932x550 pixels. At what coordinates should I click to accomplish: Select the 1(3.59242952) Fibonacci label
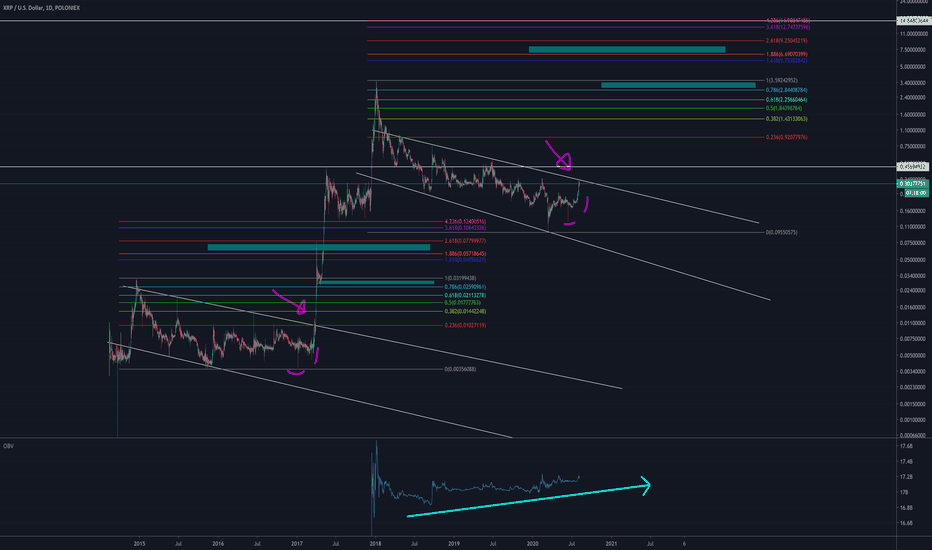(x=782, y=80)
